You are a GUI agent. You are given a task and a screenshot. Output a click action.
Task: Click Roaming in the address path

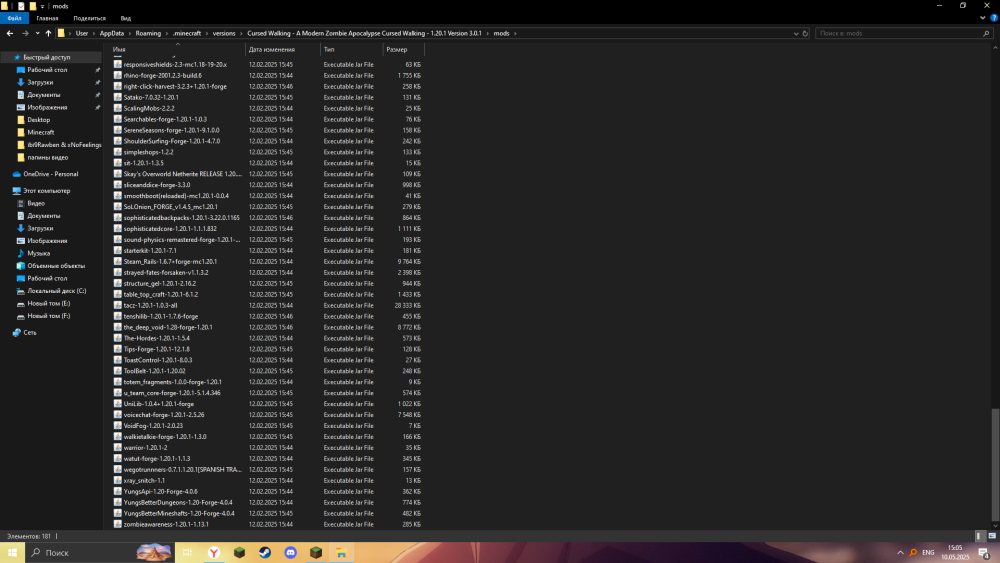tap(148, 33)
